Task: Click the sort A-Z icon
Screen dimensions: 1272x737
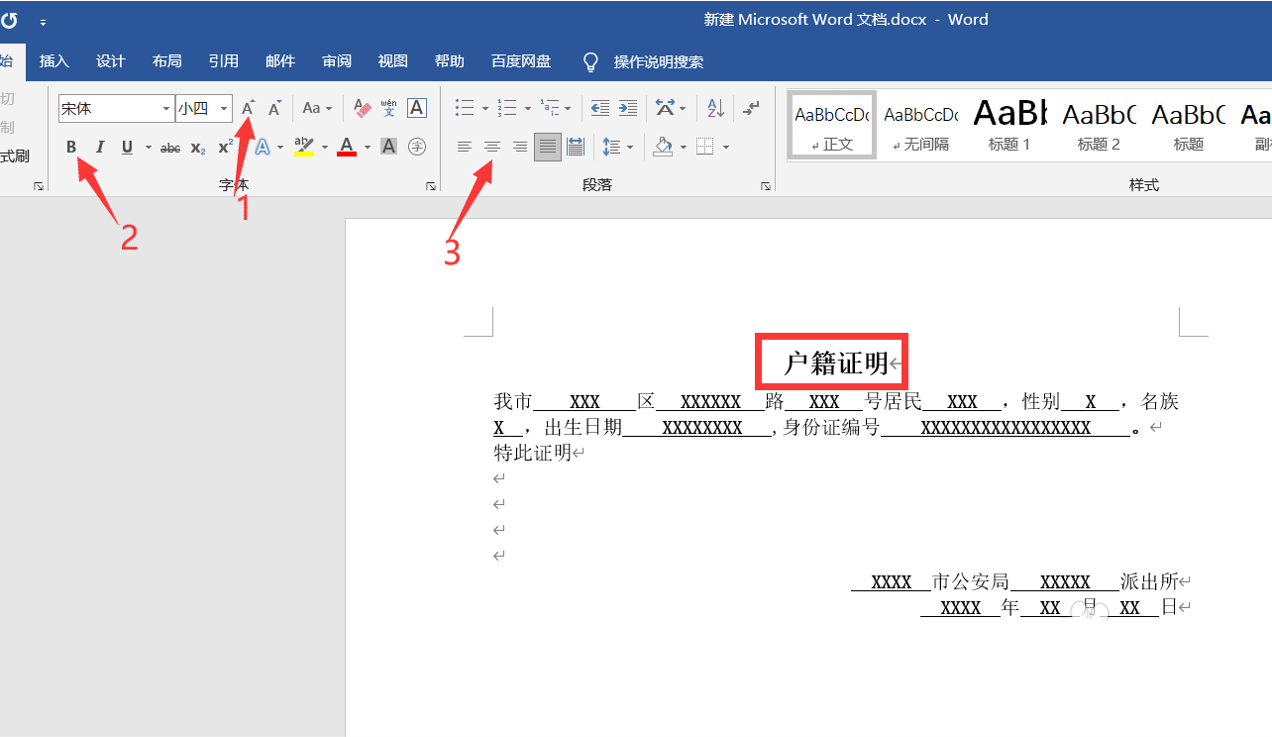Action: click(715, 108)
